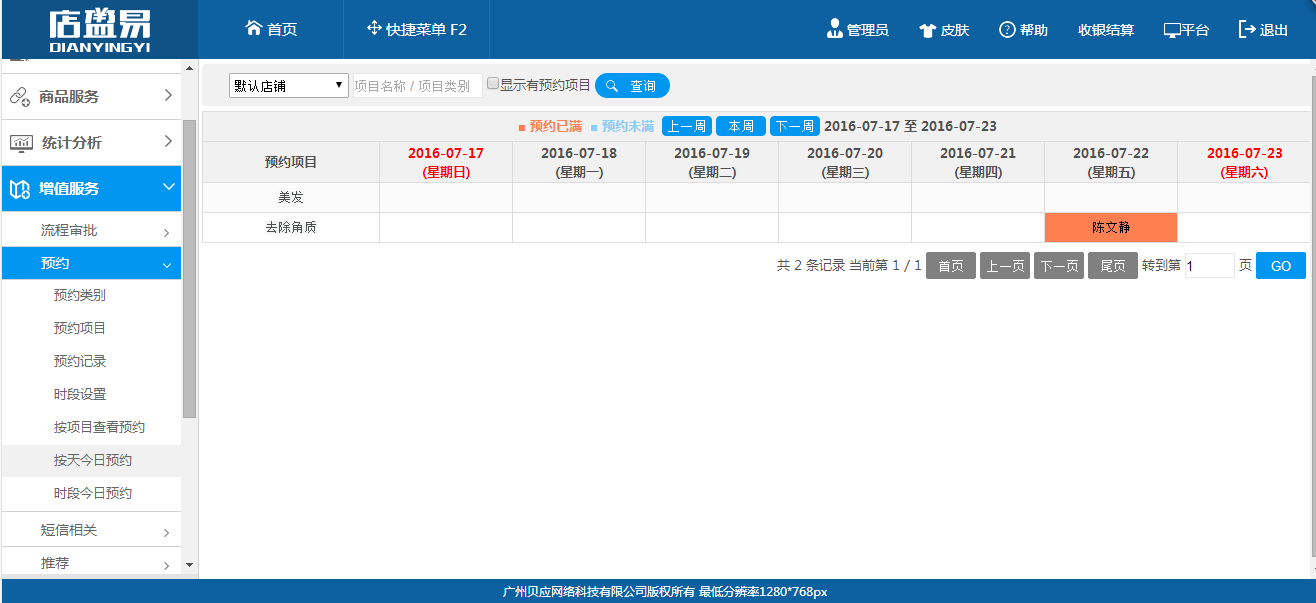Viewport: 1316px width, 603px height.
Task: Click the 帮助 question mark icon
Action: (1007, 29)
